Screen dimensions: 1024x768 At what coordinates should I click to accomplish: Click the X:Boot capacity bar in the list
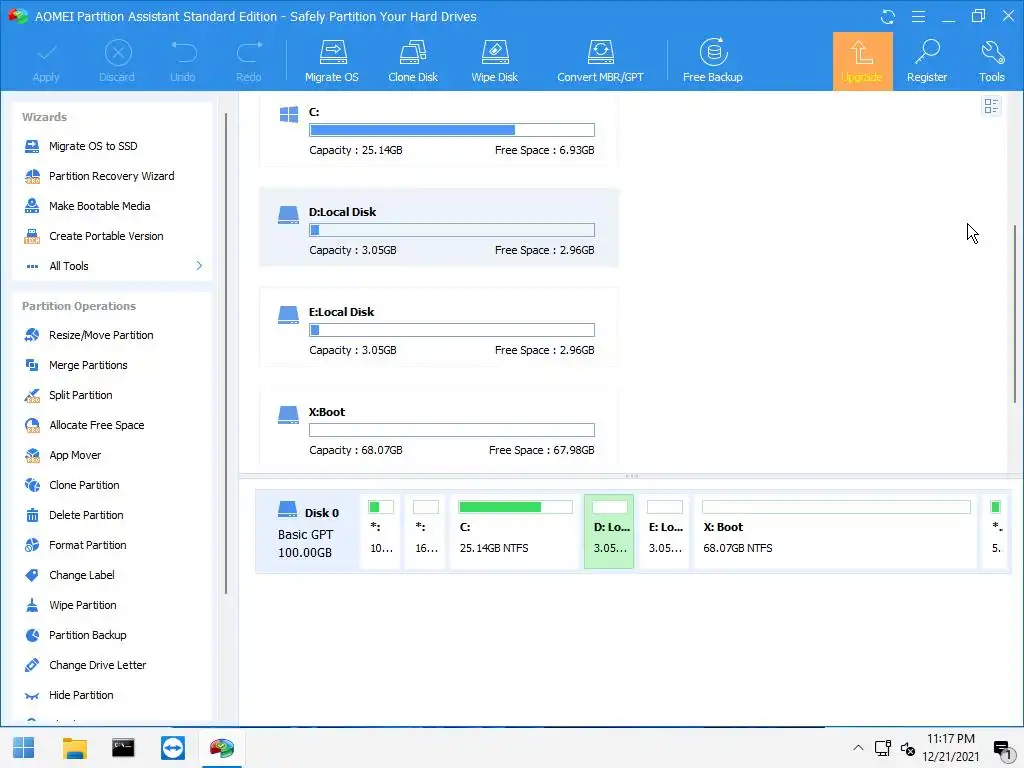coord(452,430)
